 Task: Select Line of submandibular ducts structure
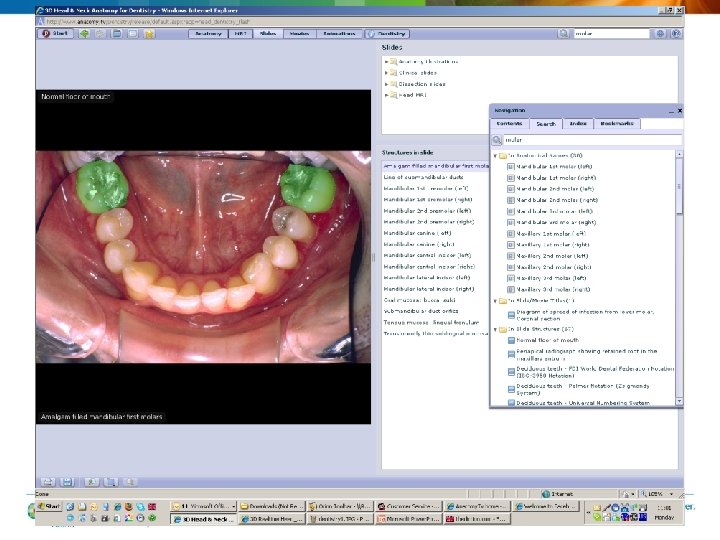pyautogui.click(x=423, y=177)
